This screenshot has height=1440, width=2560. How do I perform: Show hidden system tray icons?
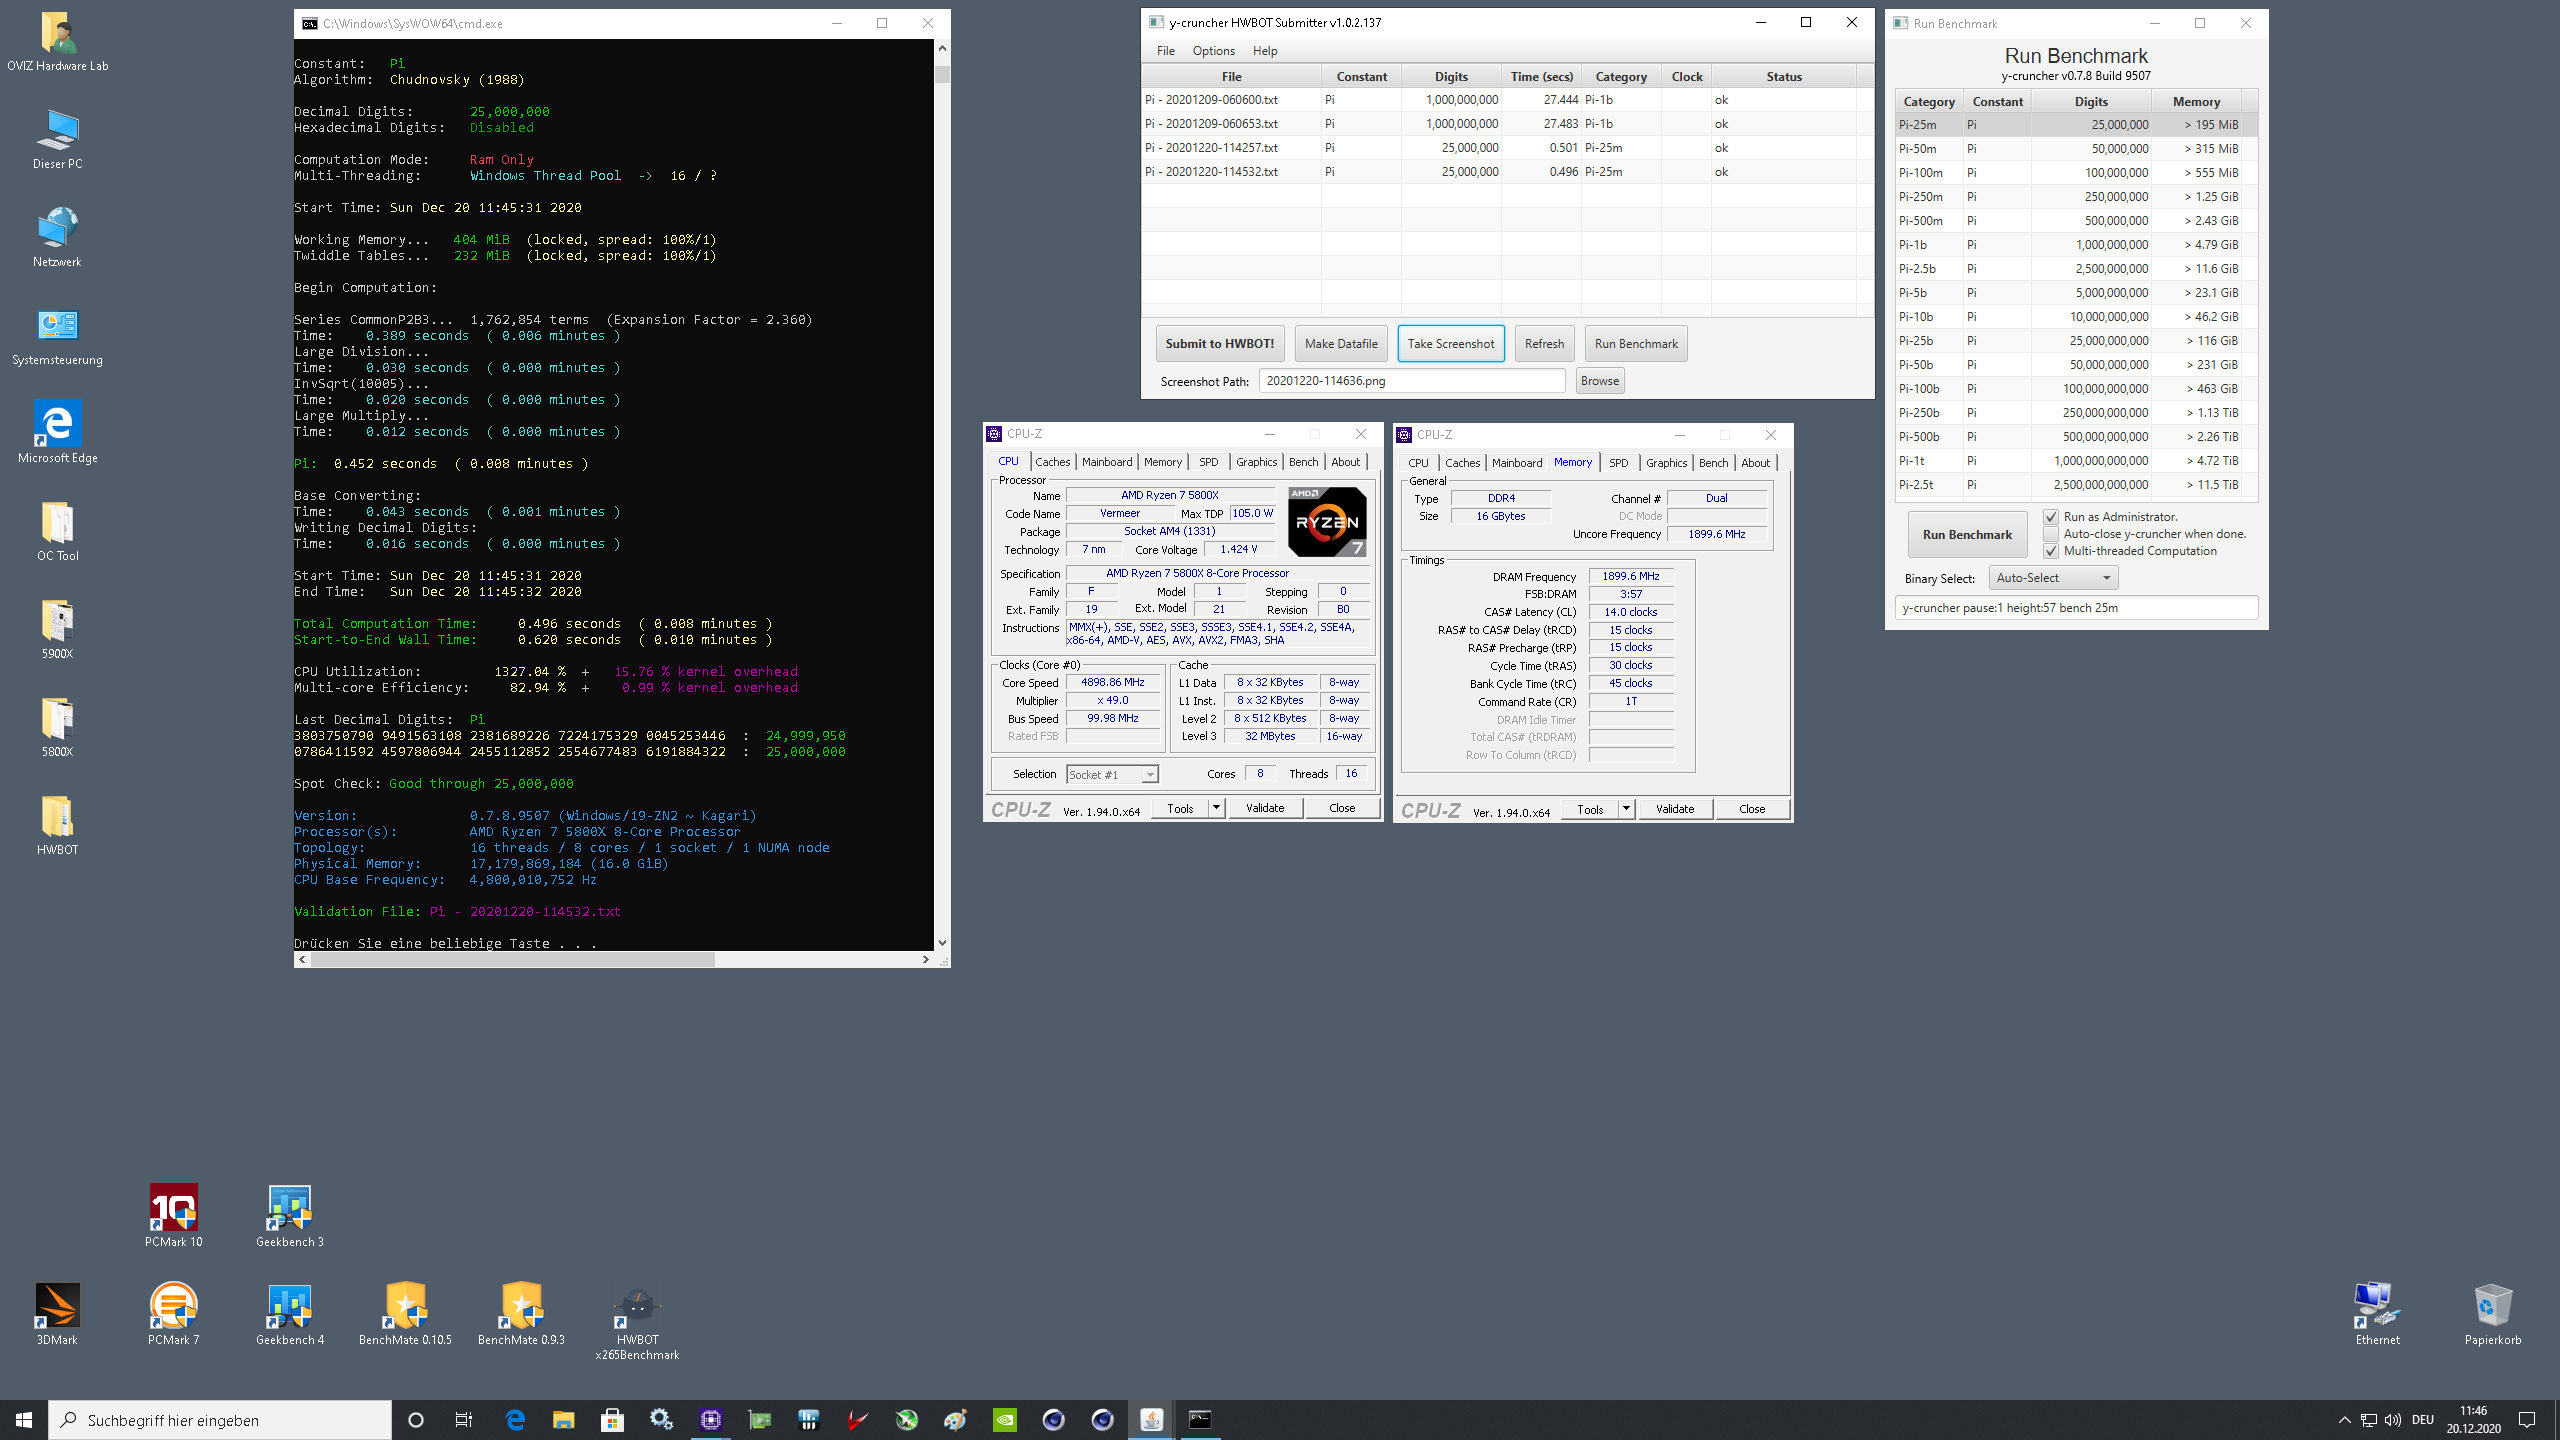point(2344,1420)
